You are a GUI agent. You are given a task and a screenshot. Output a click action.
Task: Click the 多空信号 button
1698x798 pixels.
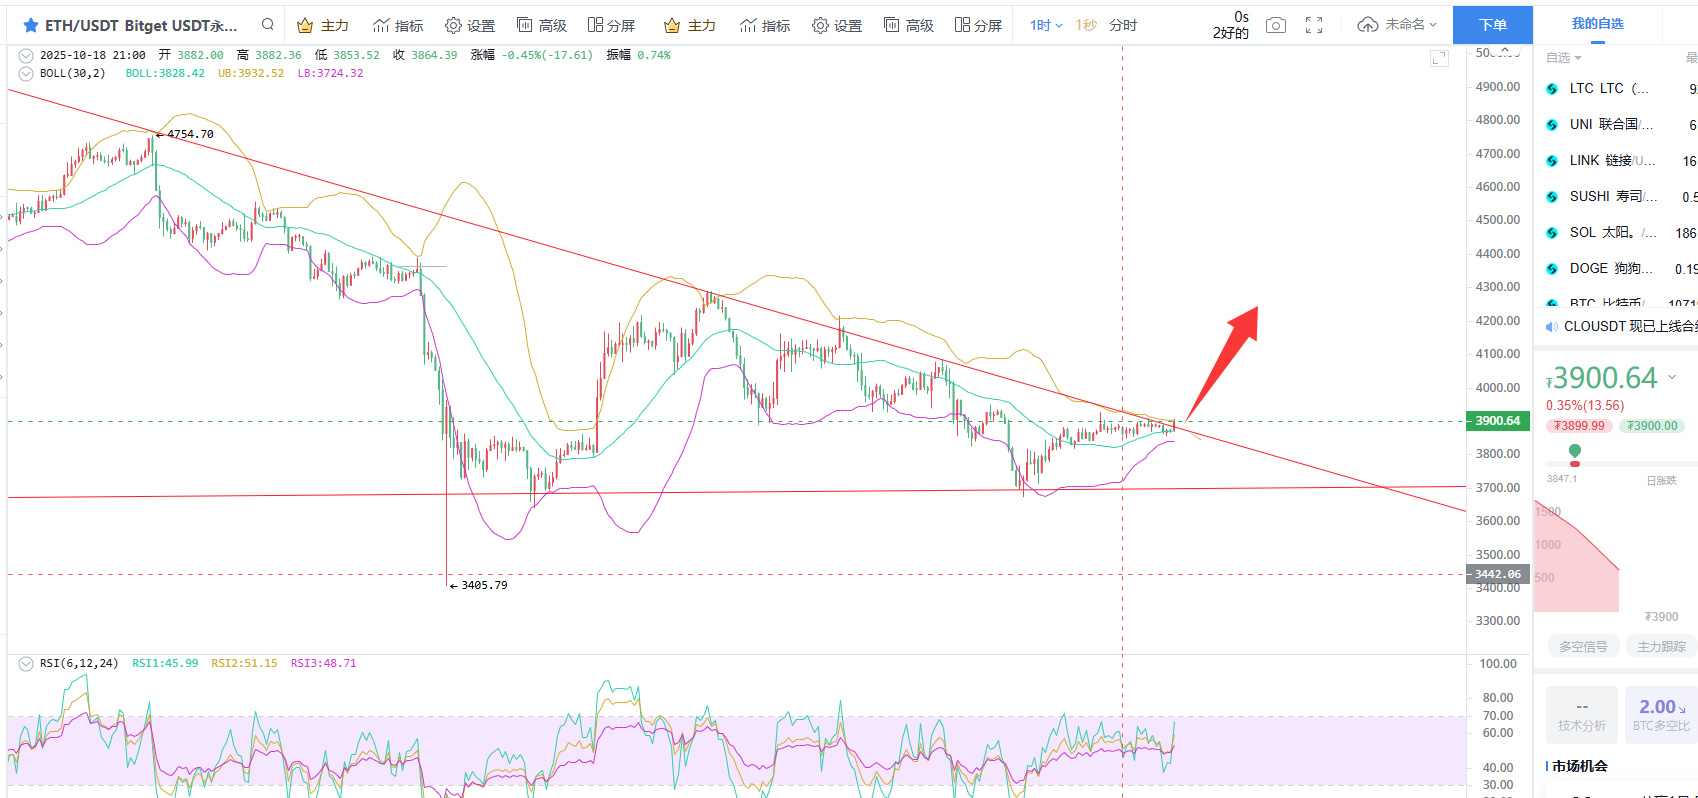tap(1583, 647)
